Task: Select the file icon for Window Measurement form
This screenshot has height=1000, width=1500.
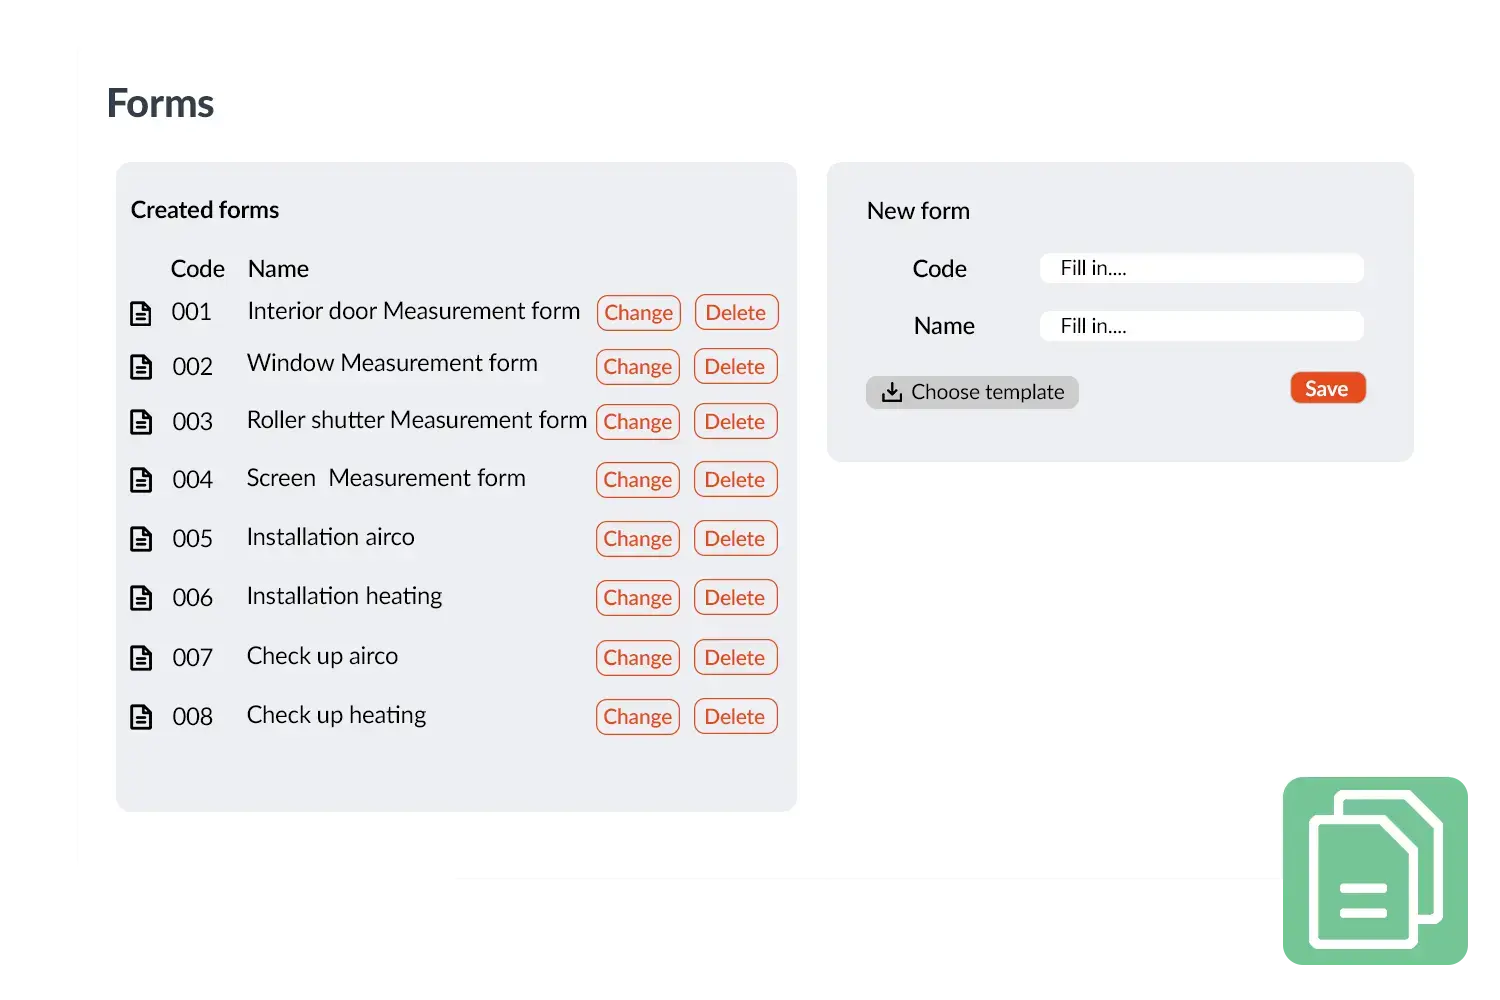Action: tap(141, 366)
